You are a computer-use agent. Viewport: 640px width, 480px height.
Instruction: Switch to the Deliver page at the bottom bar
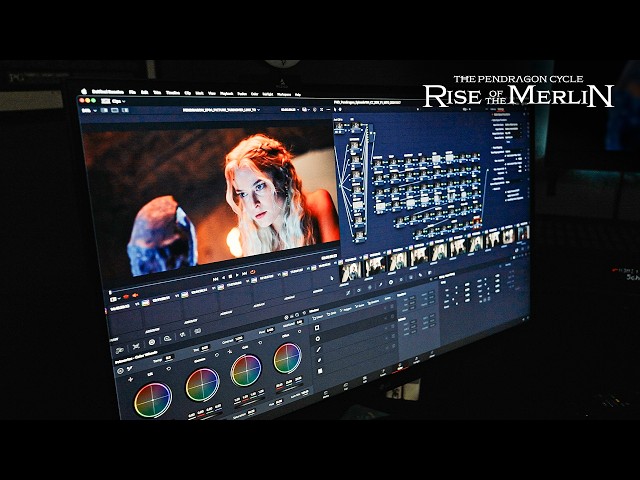[431, 355]
